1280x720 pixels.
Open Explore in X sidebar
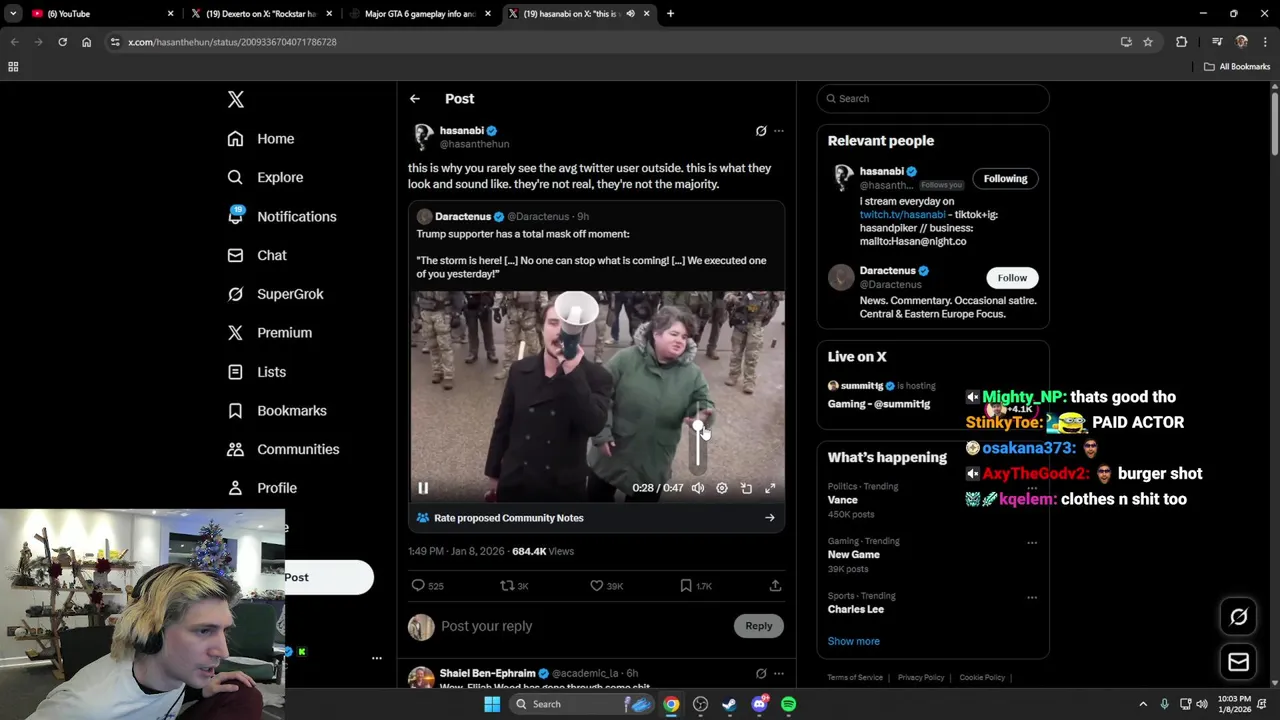[265, 177]
